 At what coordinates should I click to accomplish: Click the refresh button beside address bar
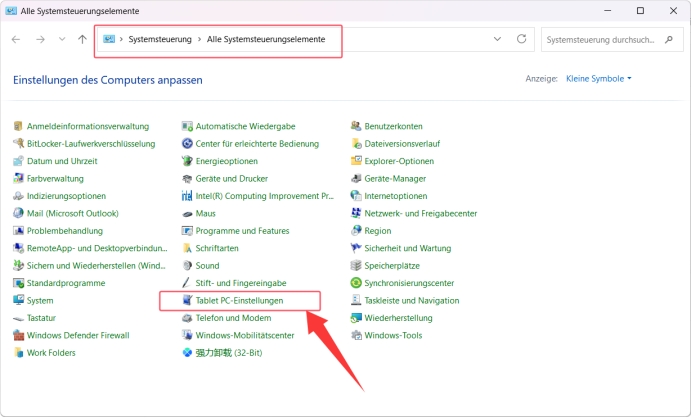point(521,39)
